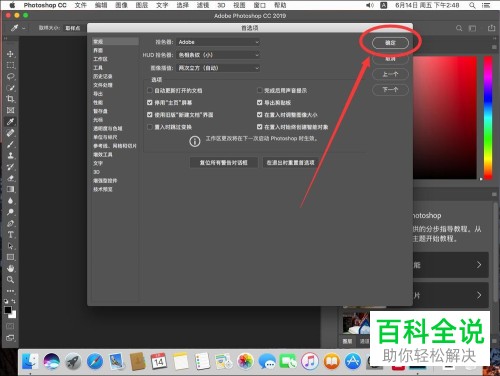Select the Crop tool

point(10,99)
